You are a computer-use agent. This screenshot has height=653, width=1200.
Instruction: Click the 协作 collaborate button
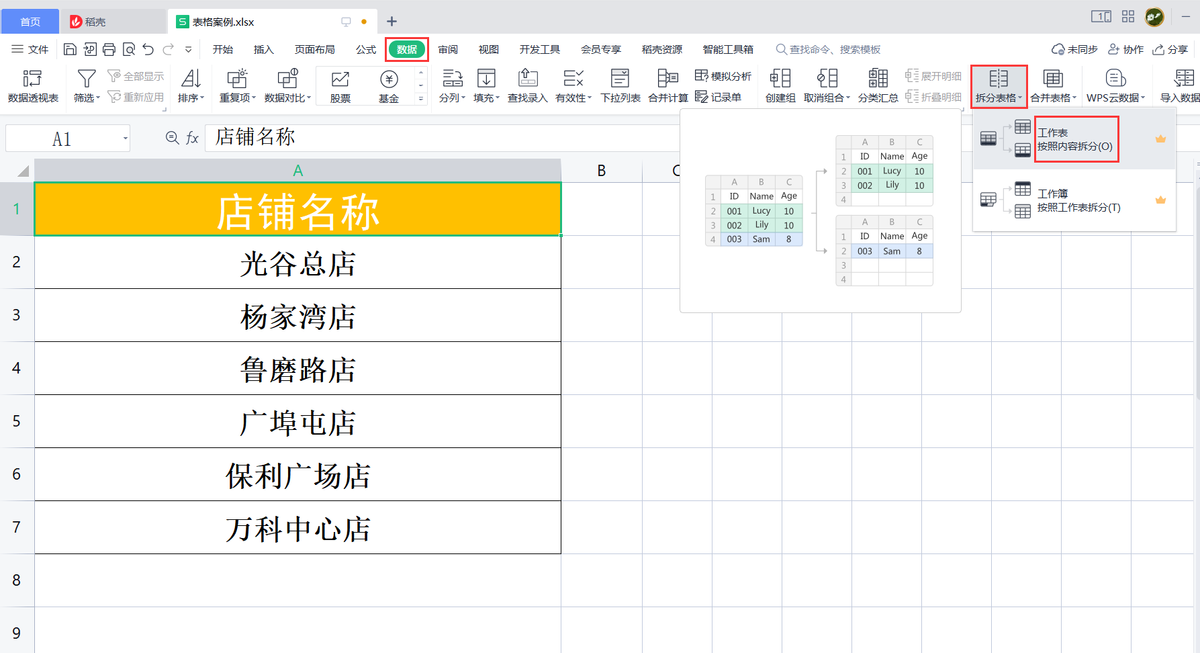click(x=1125, y=49)
